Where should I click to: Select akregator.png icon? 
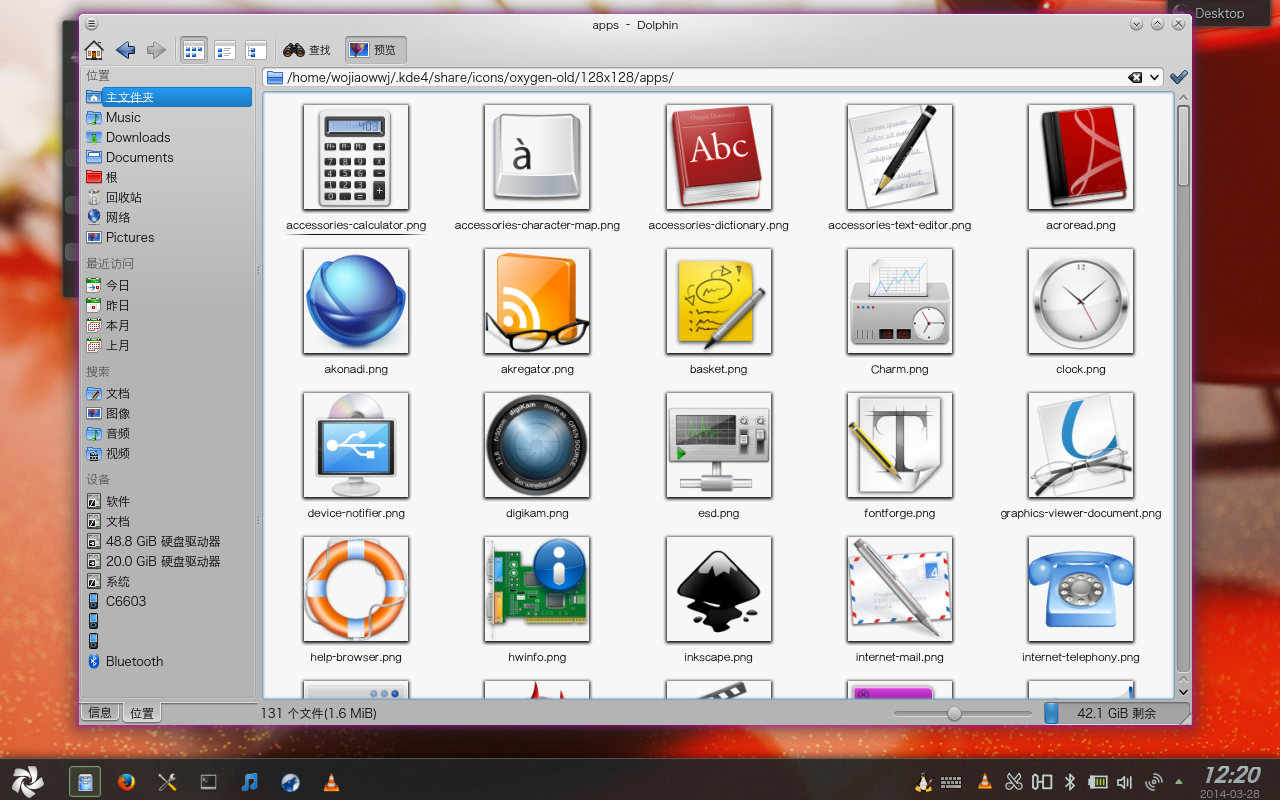(537, 301)
